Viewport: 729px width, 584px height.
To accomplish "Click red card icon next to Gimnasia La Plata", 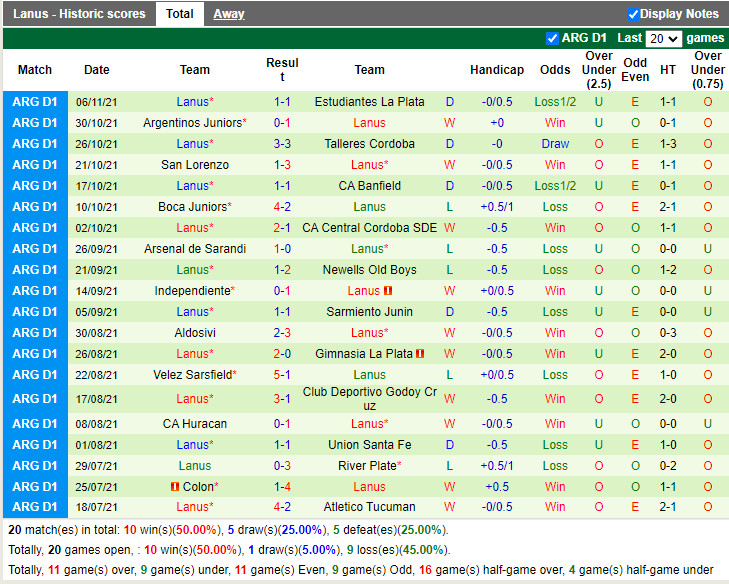I will [421, 354].
